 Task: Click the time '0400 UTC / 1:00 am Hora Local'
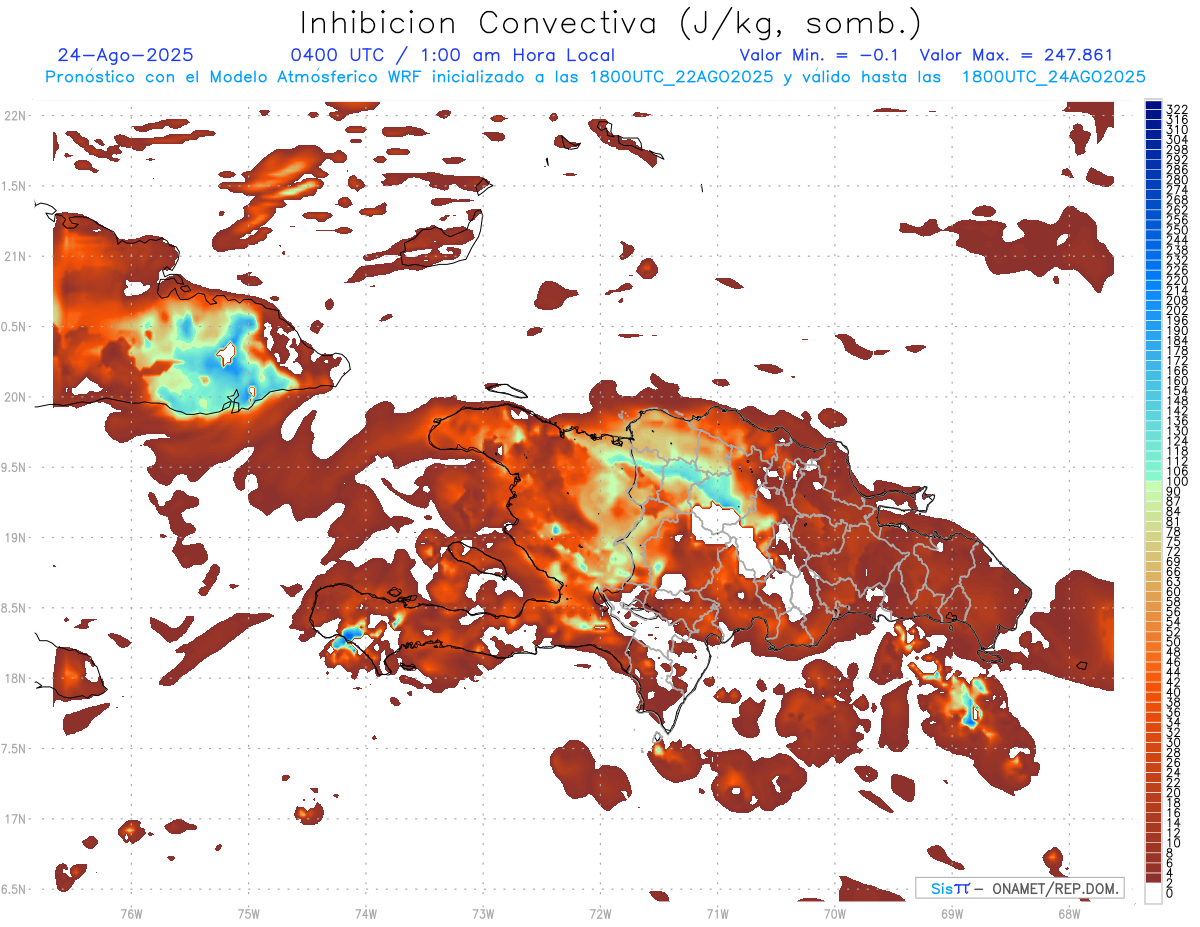(452, 56)
